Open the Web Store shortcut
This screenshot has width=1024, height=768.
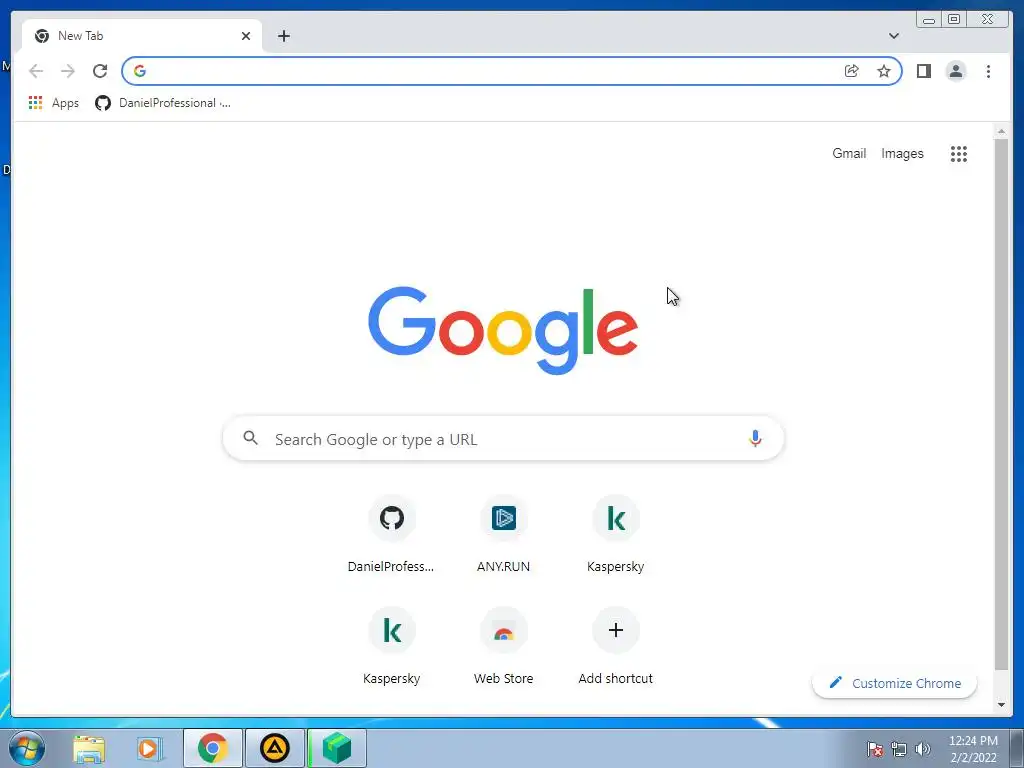(x=504, y=646)
